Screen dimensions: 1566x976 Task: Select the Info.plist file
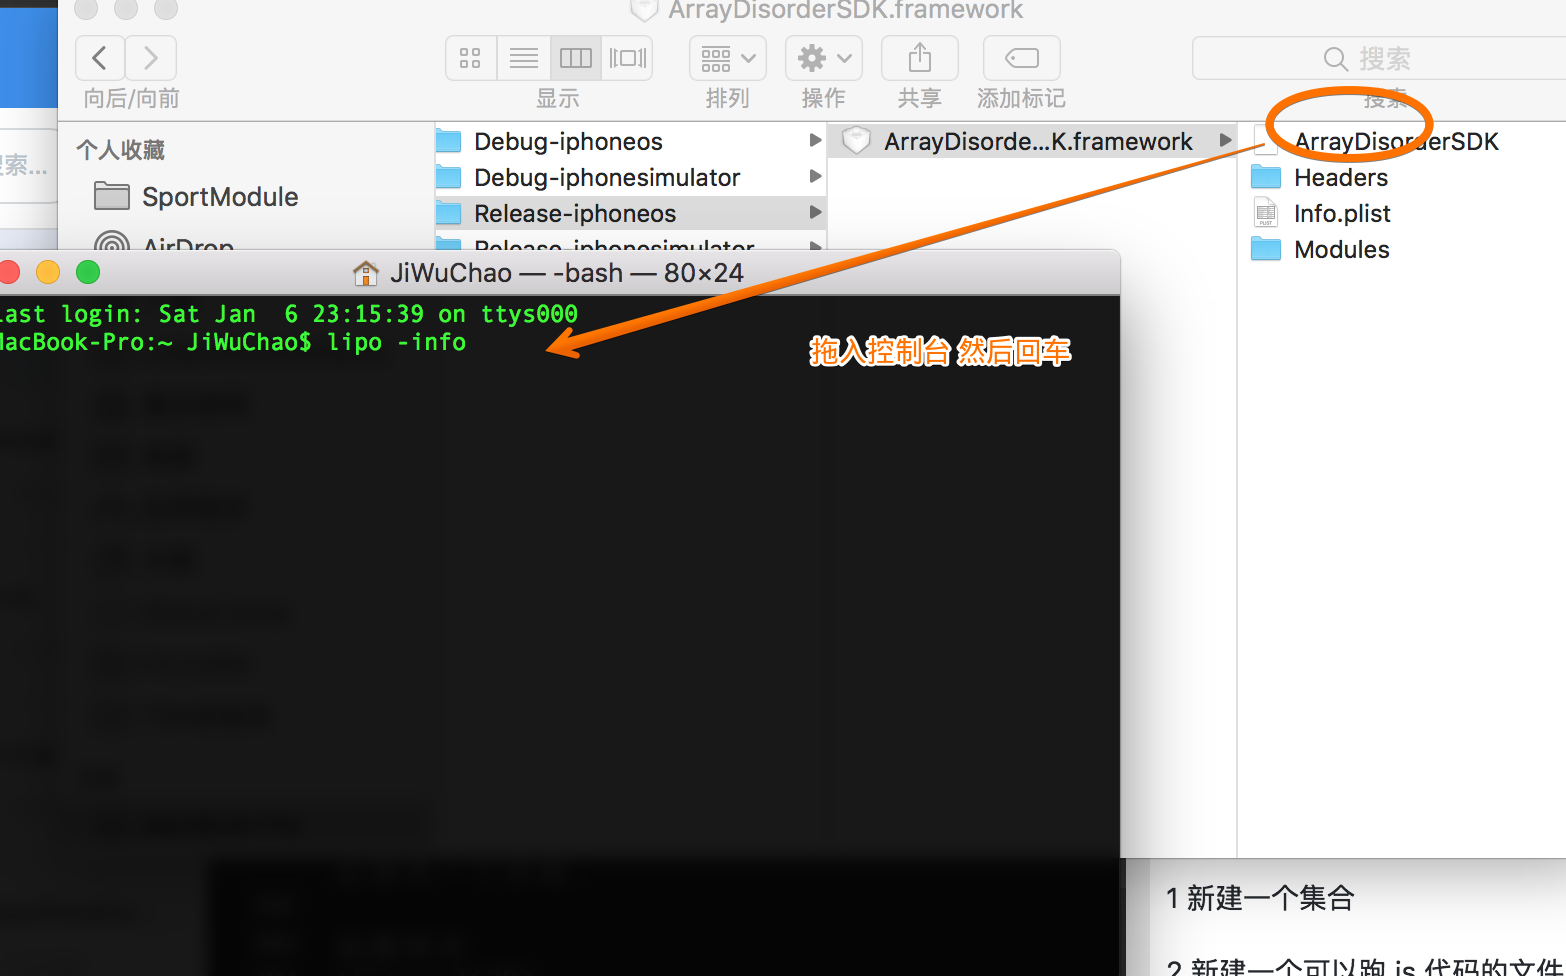[1341, 214]
